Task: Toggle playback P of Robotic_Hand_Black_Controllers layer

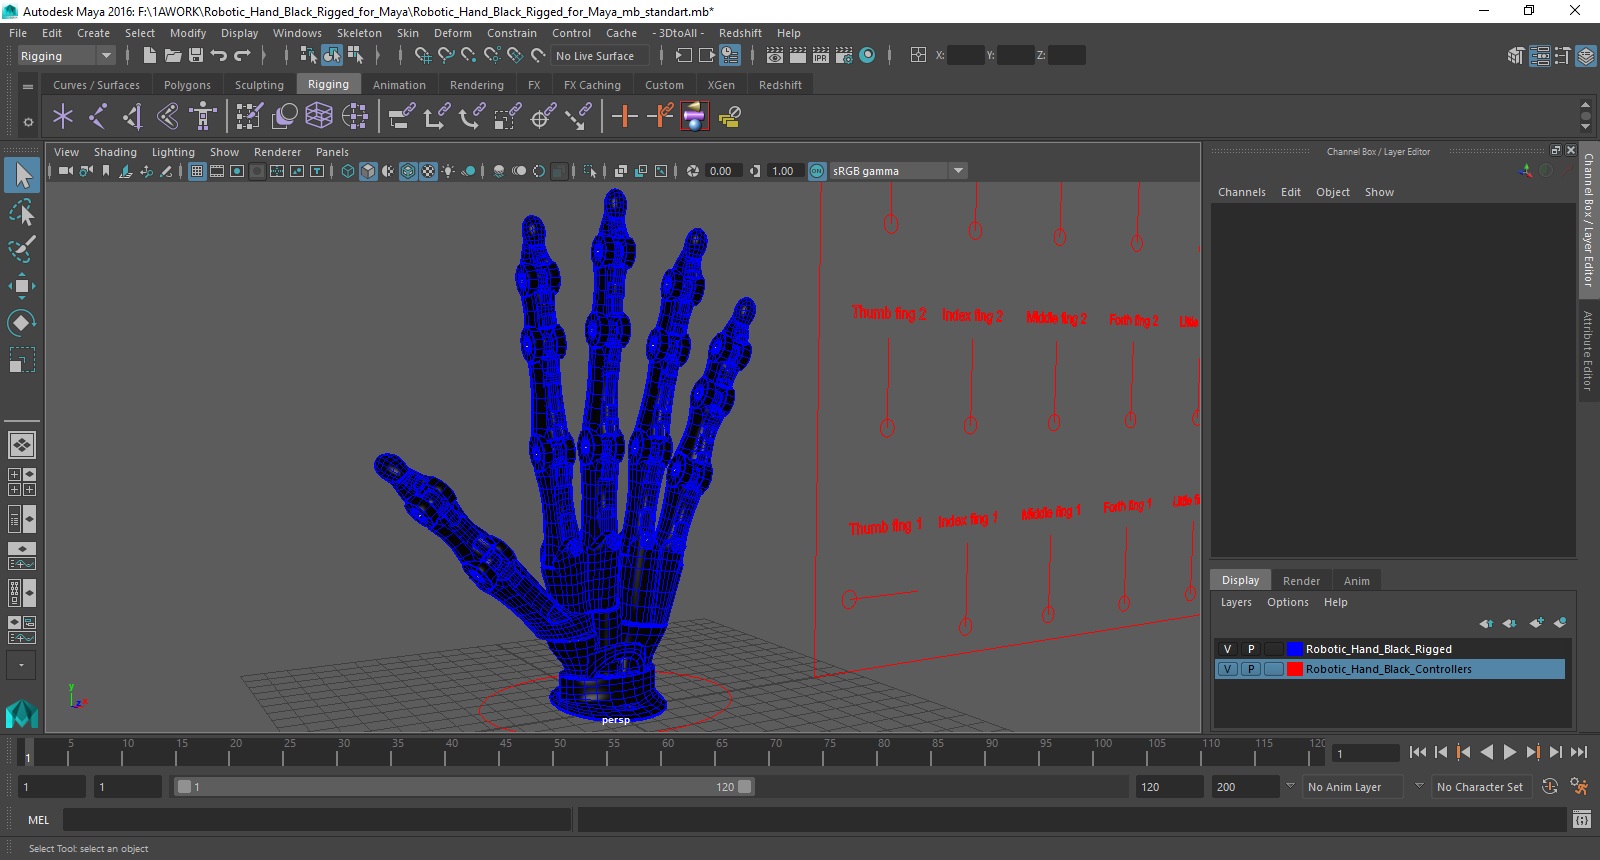Action: [x=1250, y=669]
